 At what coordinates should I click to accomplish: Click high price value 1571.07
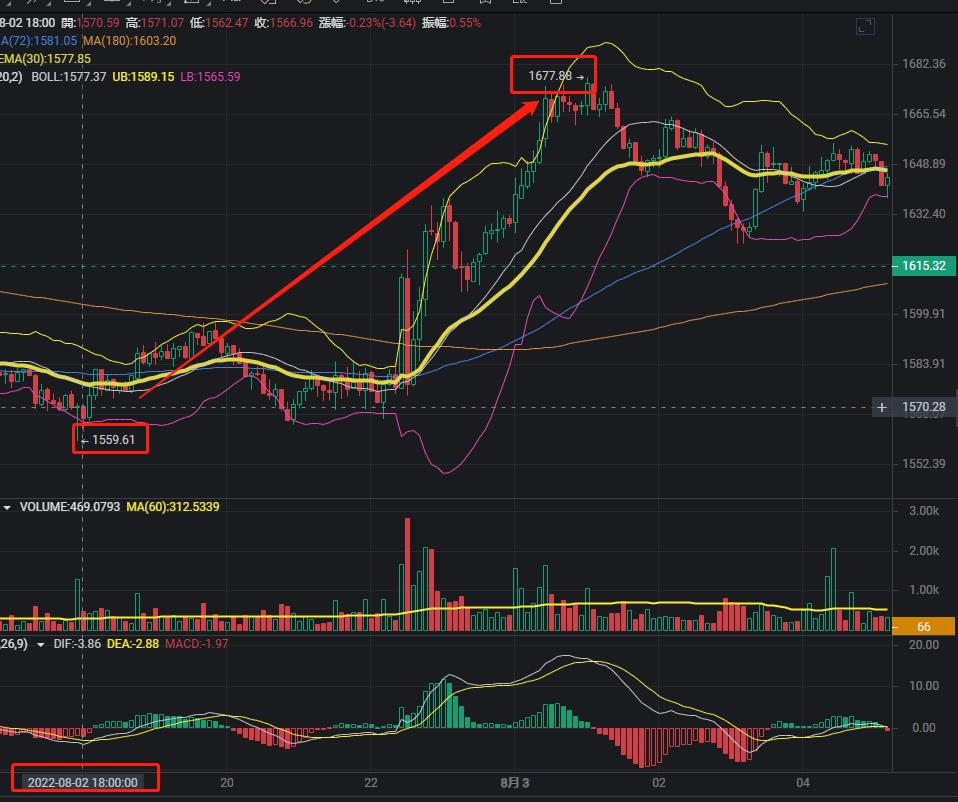coord(162,23)
